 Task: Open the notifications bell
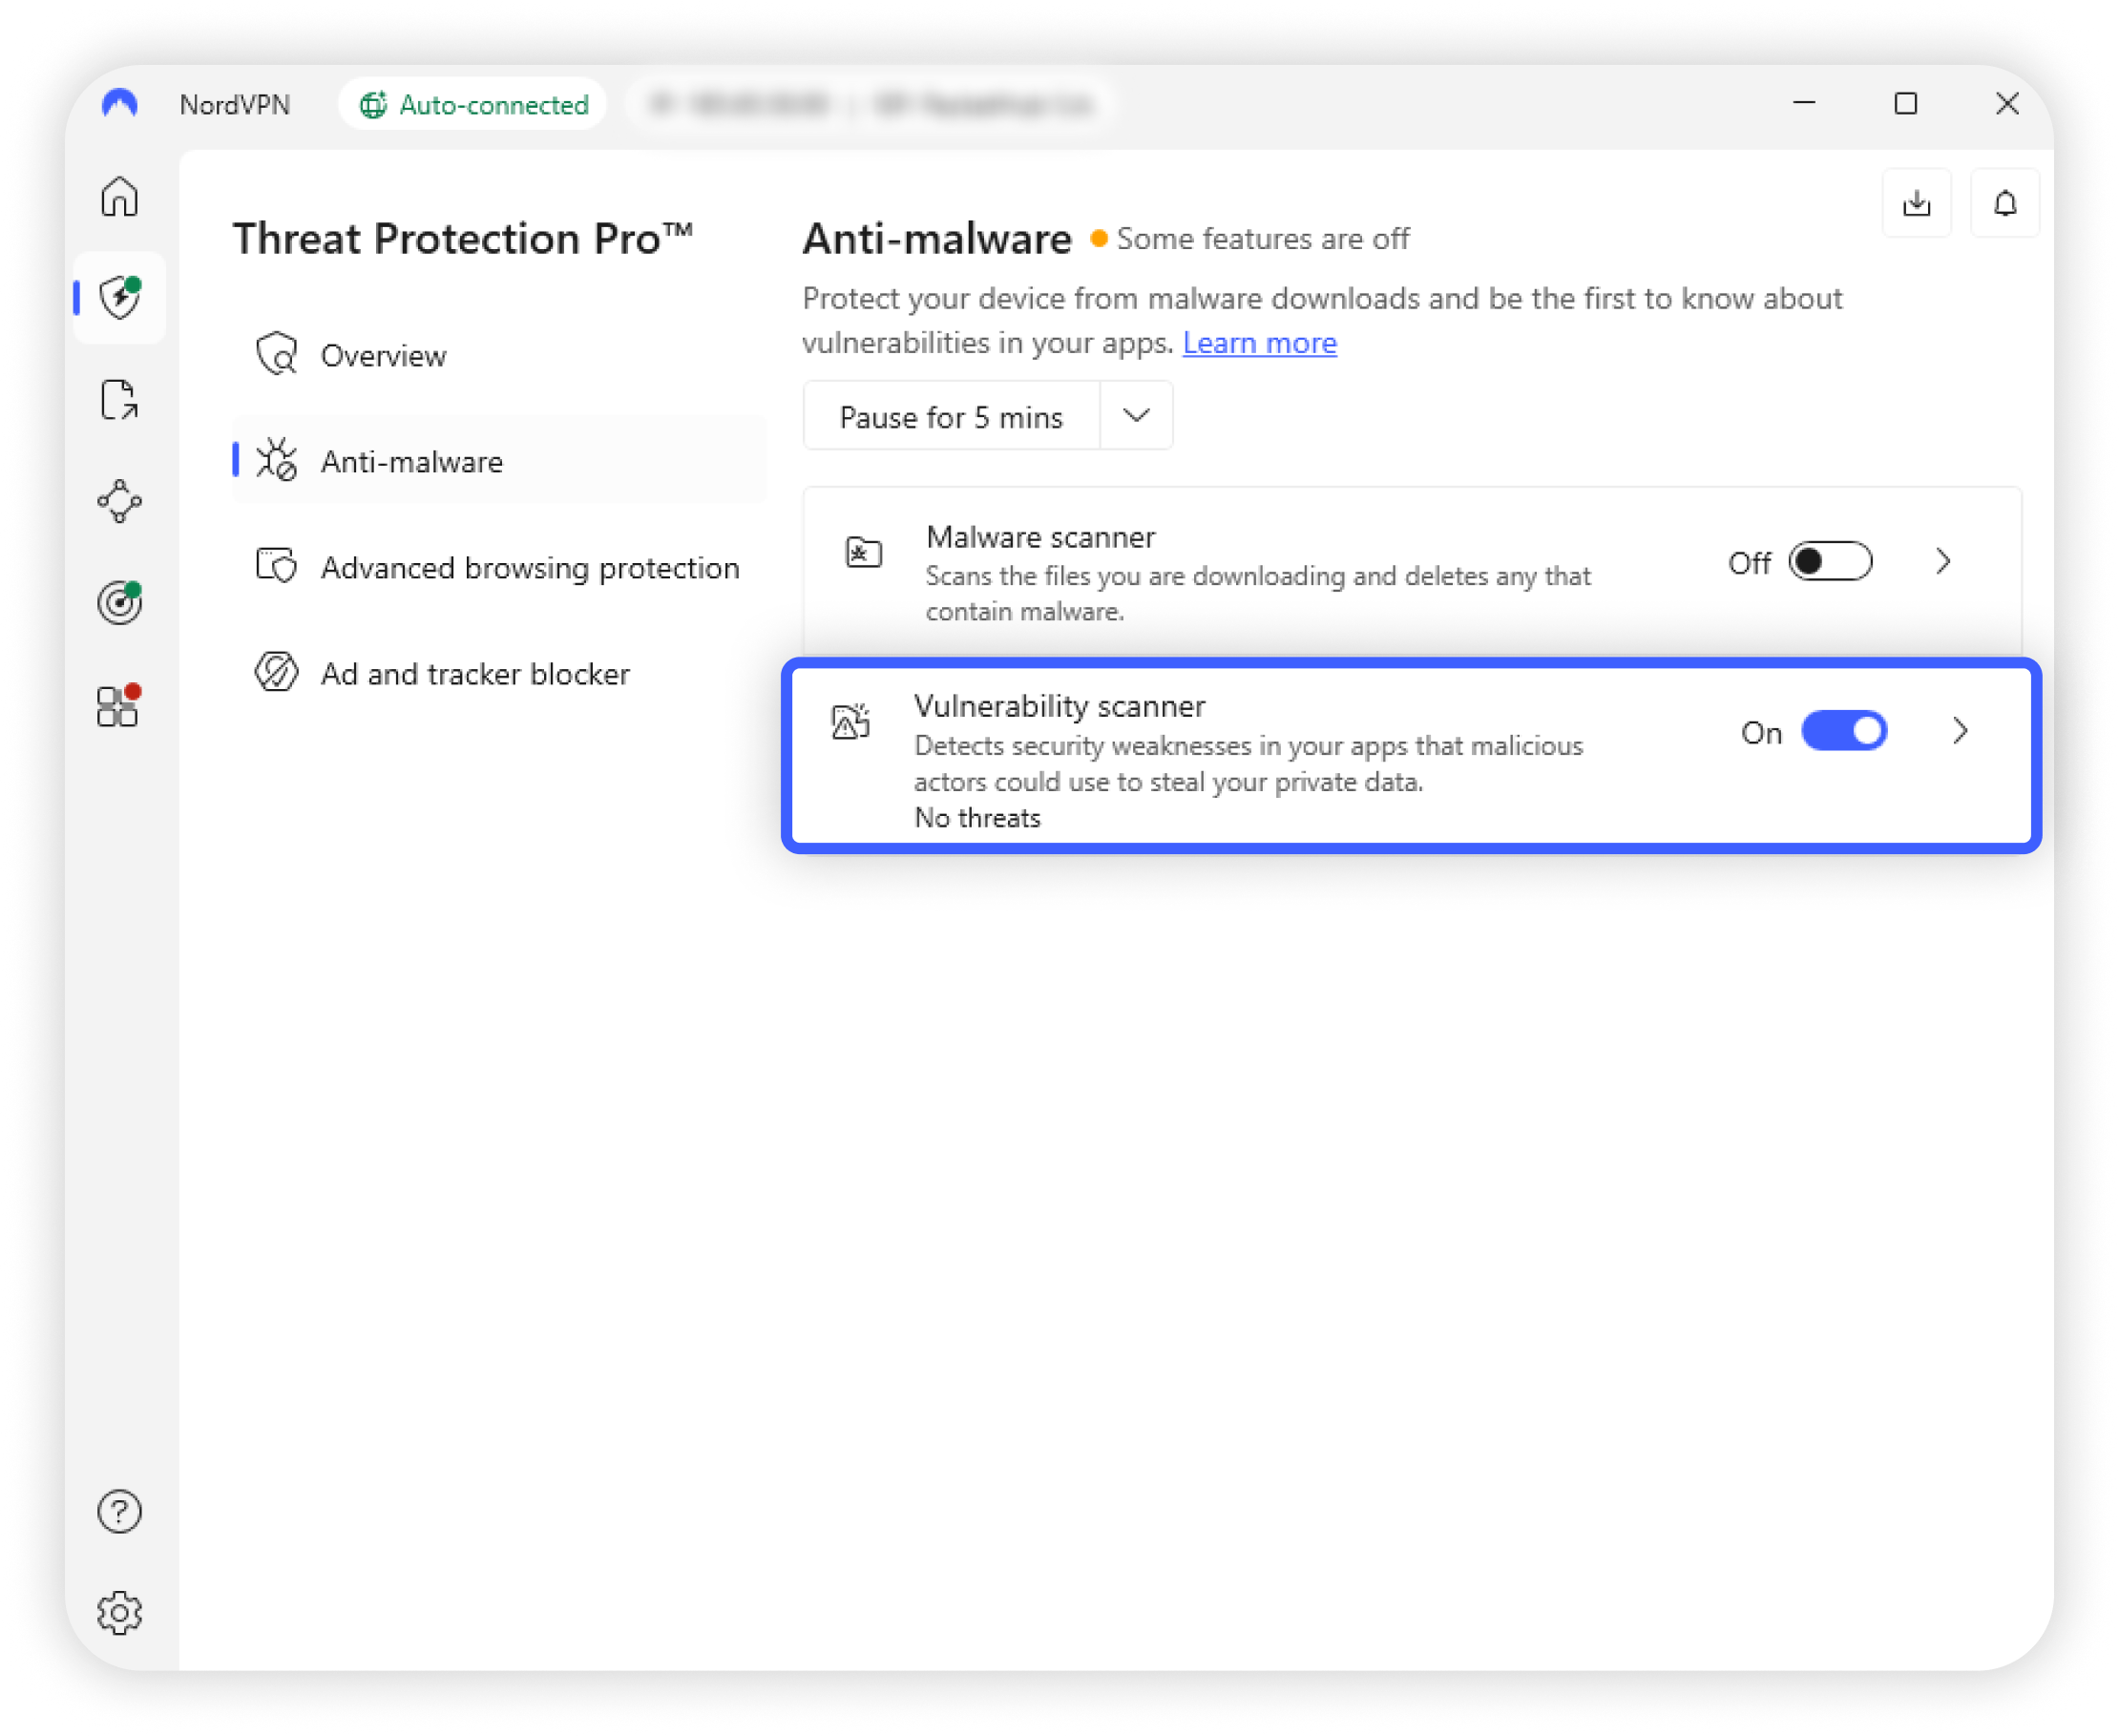click(2005, 203)
